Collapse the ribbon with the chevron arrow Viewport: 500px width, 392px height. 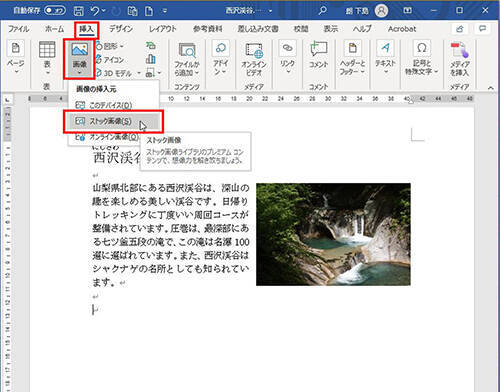490,88
